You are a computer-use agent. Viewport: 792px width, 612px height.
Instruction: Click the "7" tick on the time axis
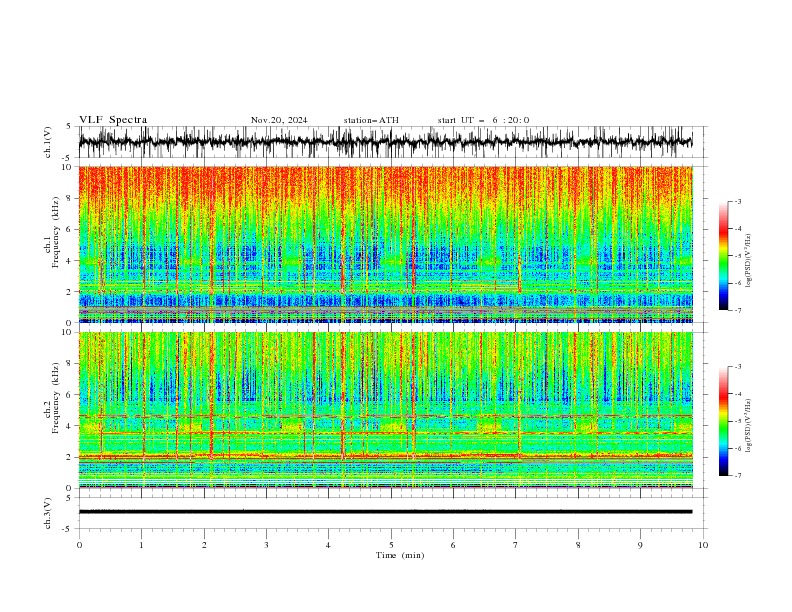click(x=516, y=545)
